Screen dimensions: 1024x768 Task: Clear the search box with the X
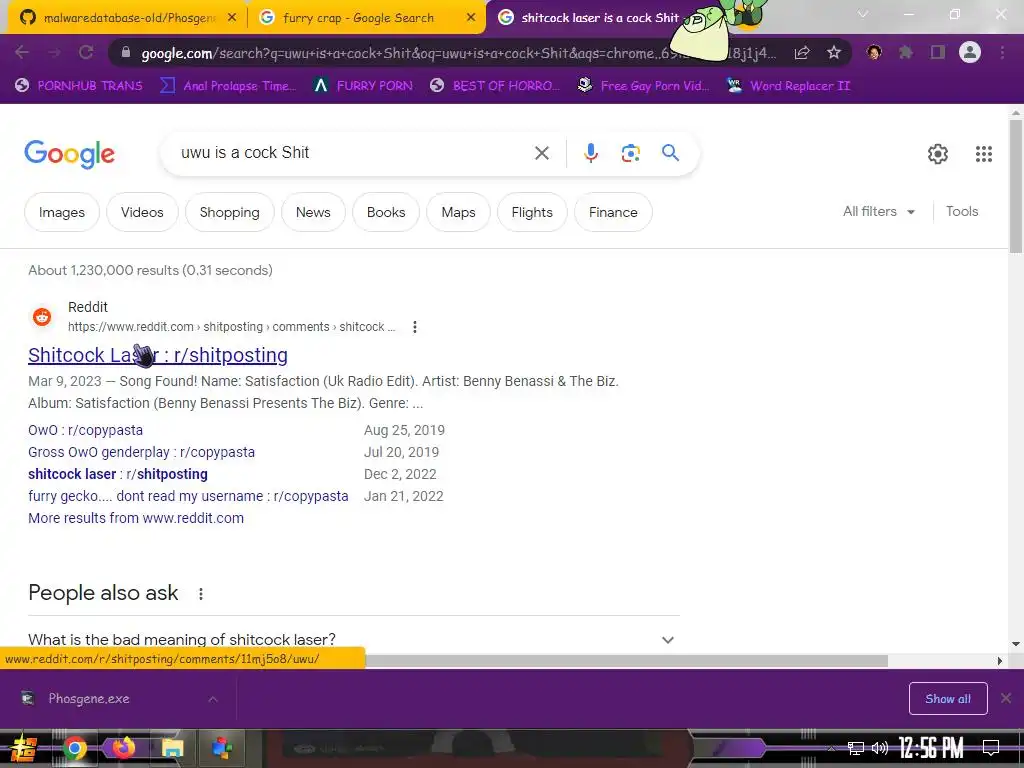541,153
